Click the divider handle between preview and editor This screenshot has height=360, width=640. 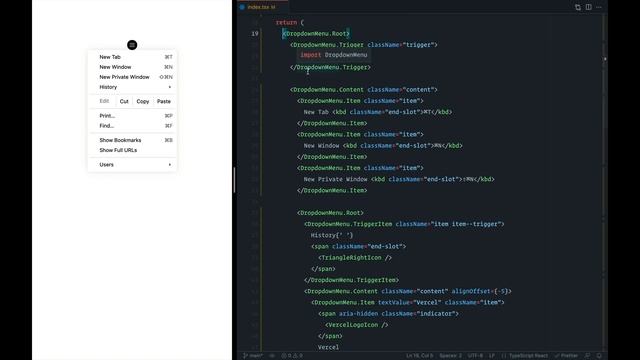pyautogui.click(x=234, y=180)
